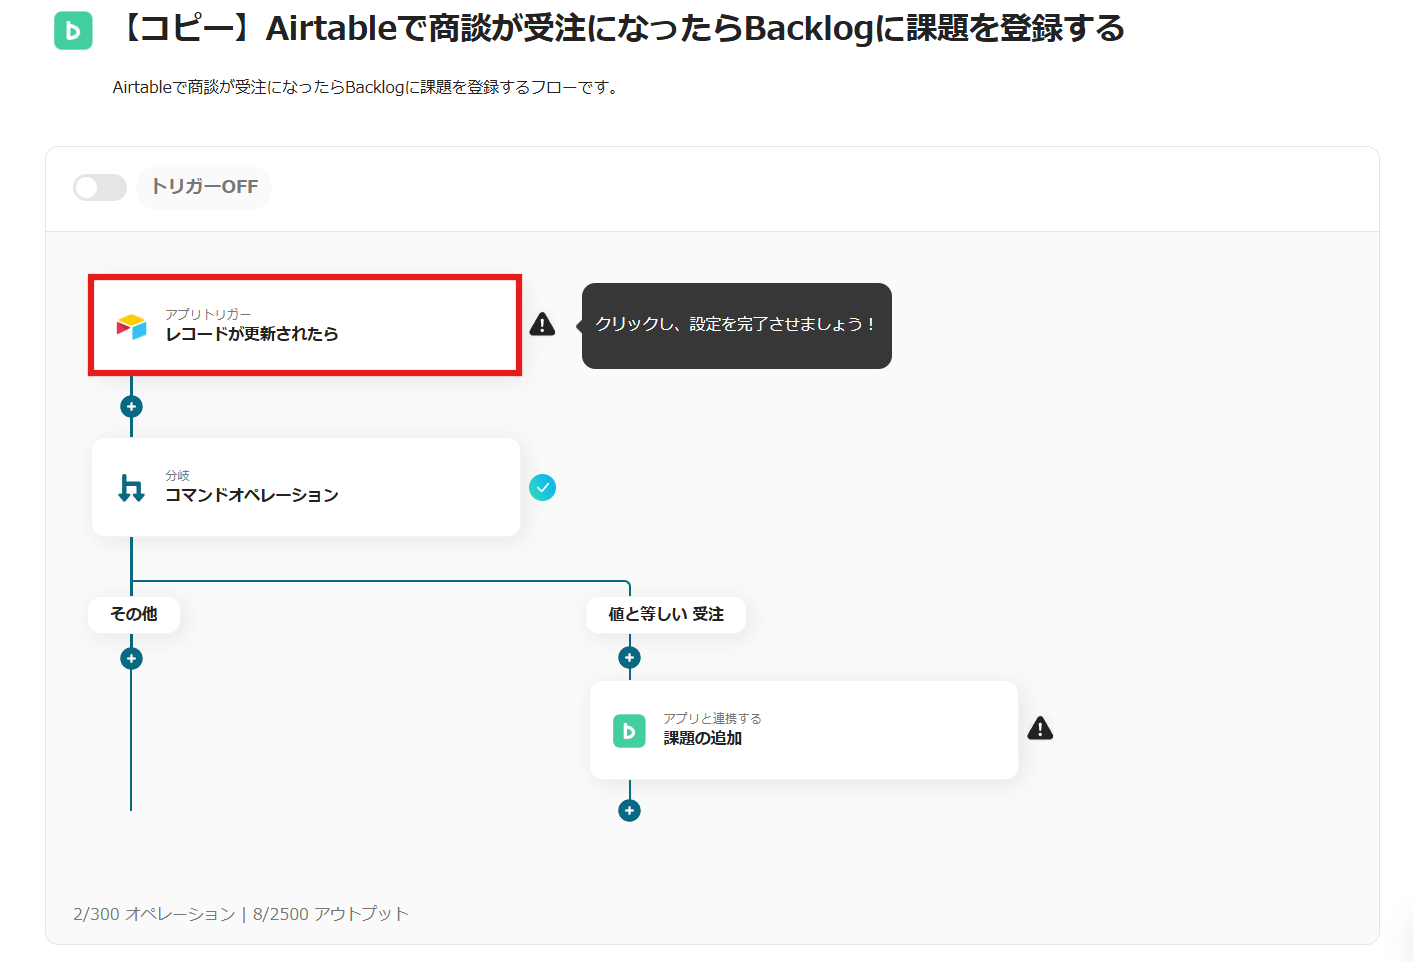Click the トリガーOFF status label

pyautogui.click(x=205, y=187)
